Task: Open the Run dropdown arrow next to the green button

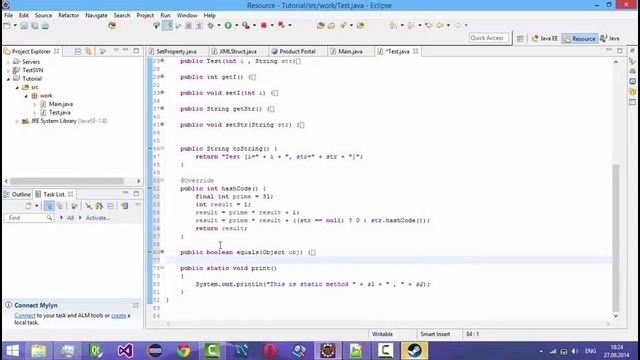Action: click(x=236, y=25)
